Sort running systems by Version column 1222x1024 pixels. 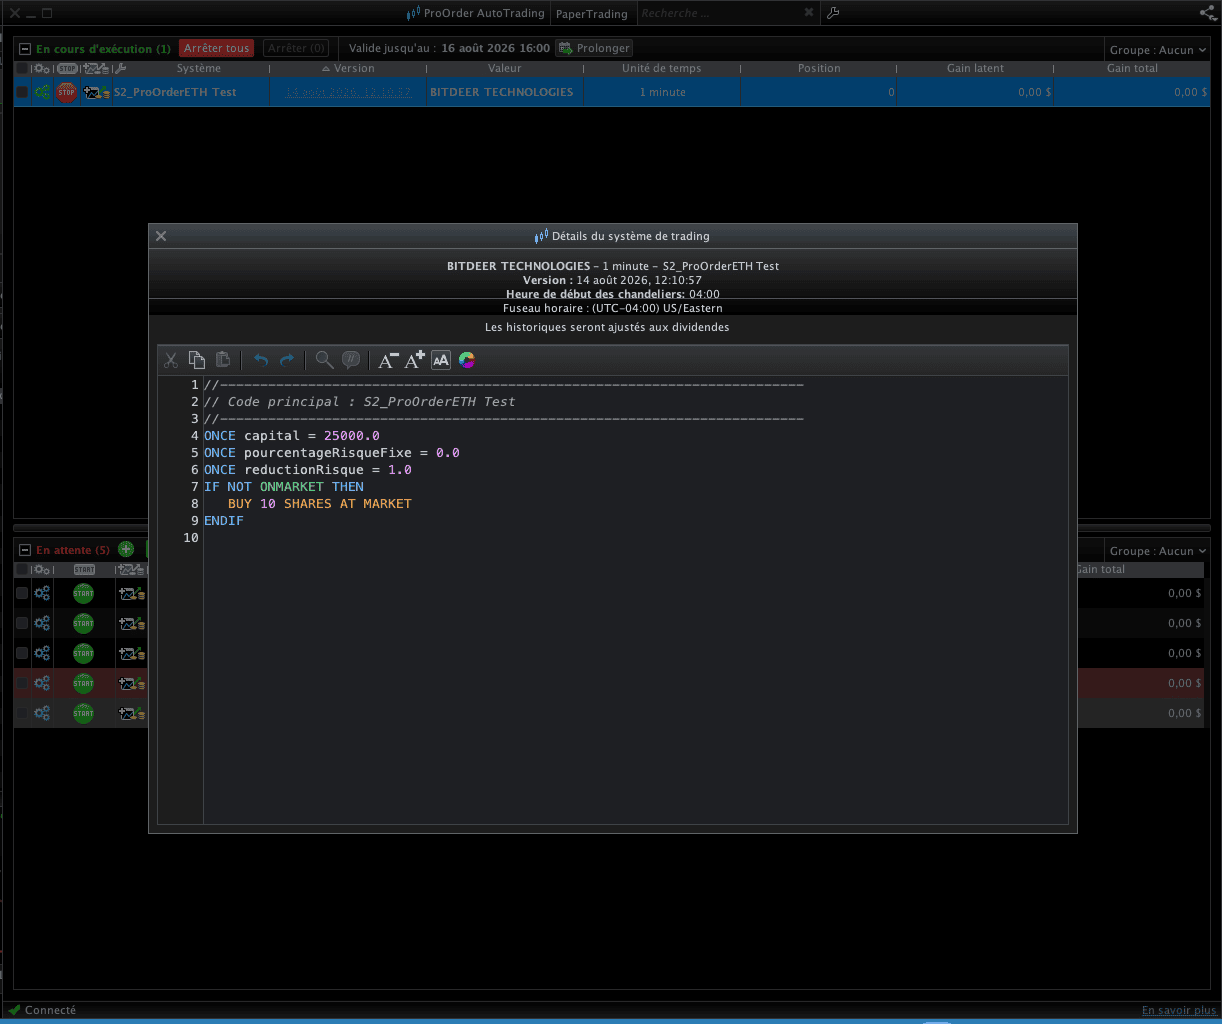[x=348, y=69]
